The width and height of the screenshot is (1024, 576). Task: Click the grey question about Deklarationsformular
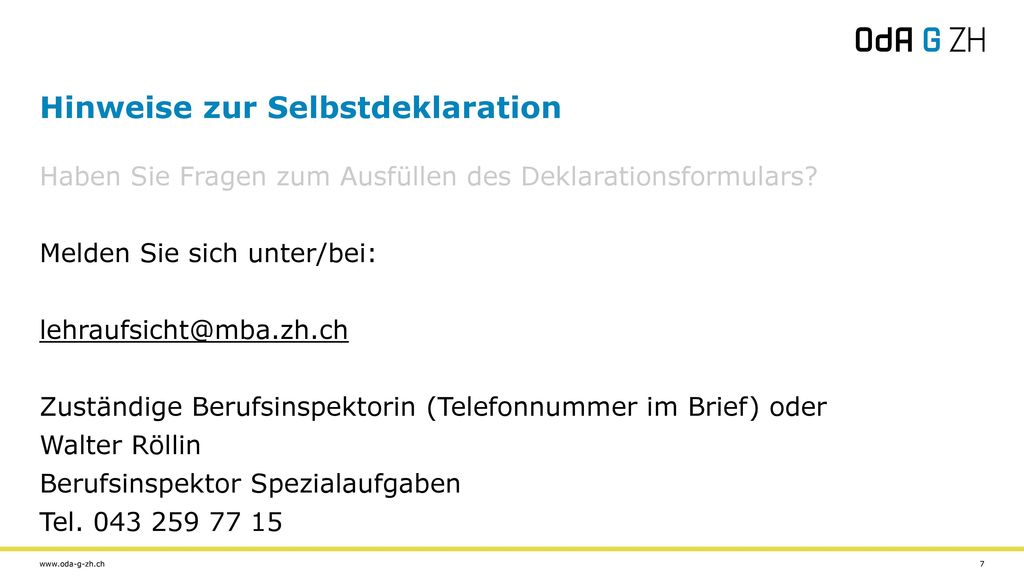point(428,177)
